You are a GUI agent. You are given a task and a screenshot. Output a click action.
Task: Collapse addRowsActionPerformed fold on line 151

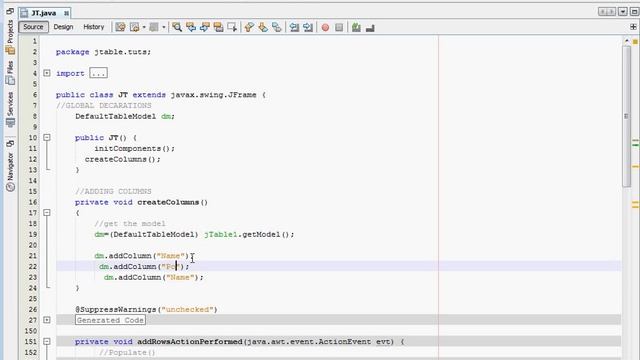(47, 342)
